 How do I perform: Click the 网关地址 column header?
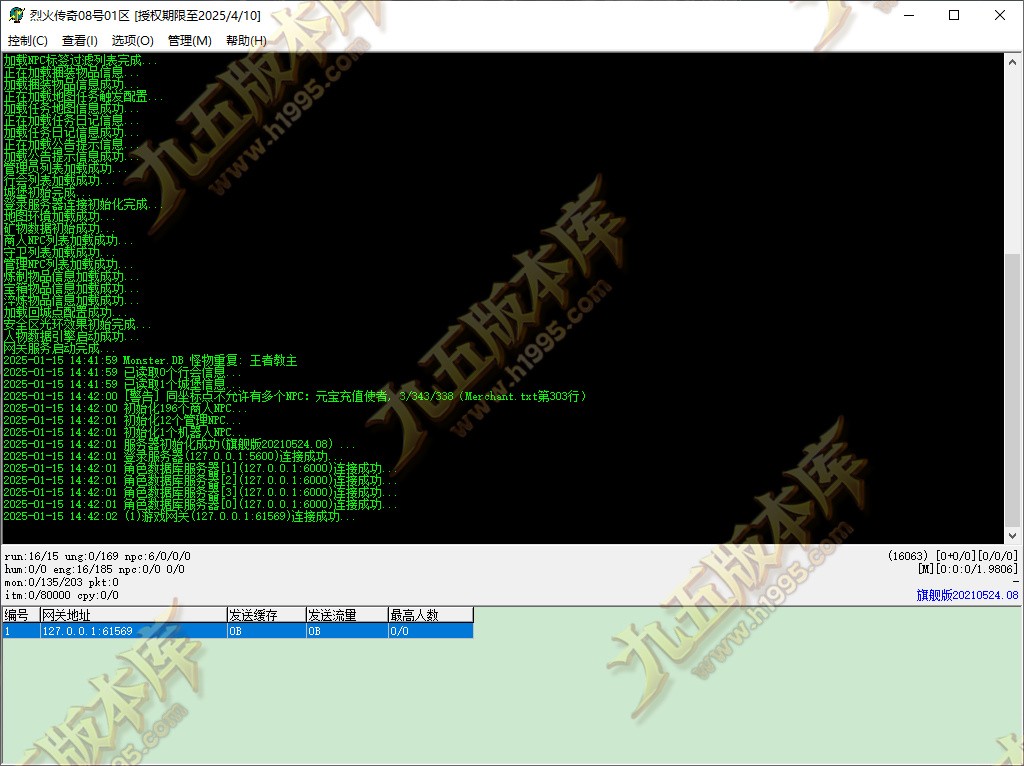[133, 614]
